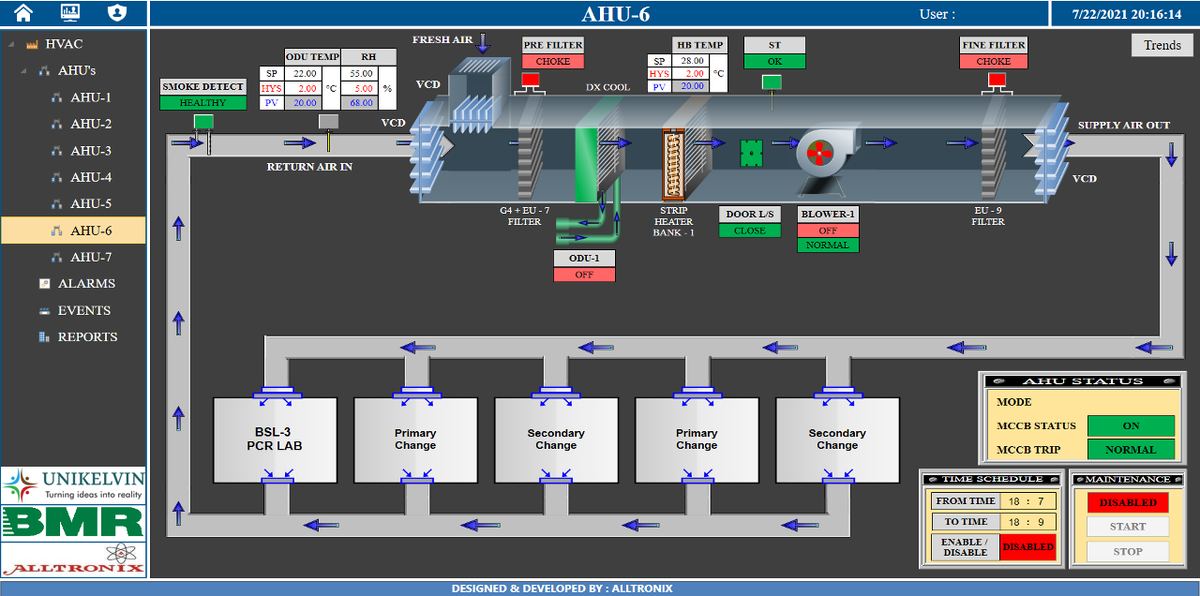The image size is (1200, 596).
Task: Open ALARMS from the sidebar
Action: coord(86,284)
